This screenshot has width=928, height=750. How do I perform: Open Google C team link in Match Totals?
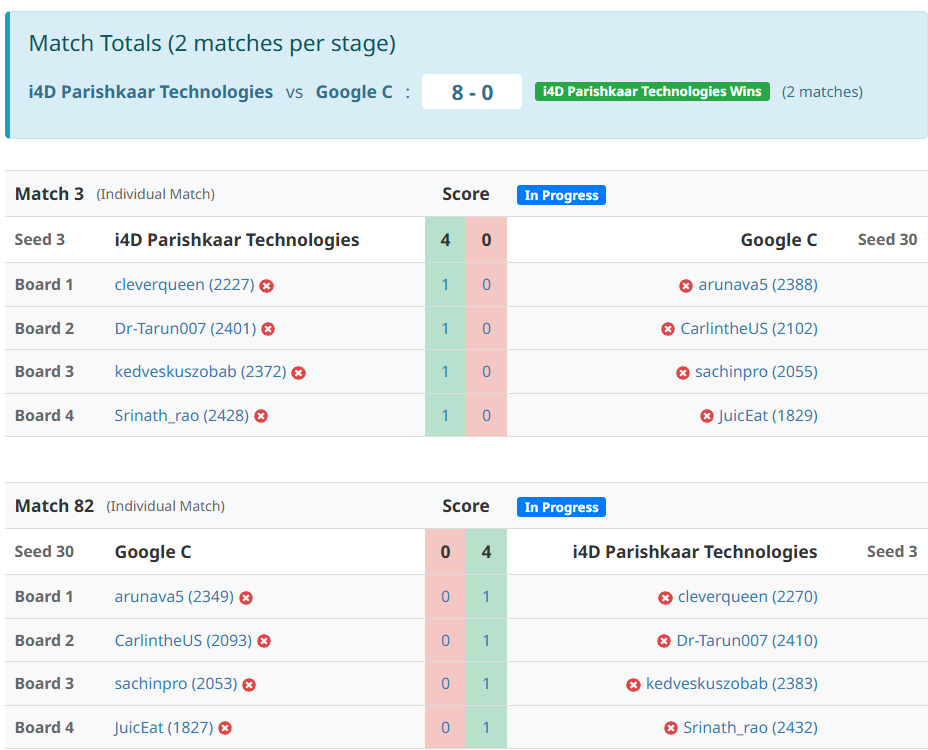(x=354, y=92)
